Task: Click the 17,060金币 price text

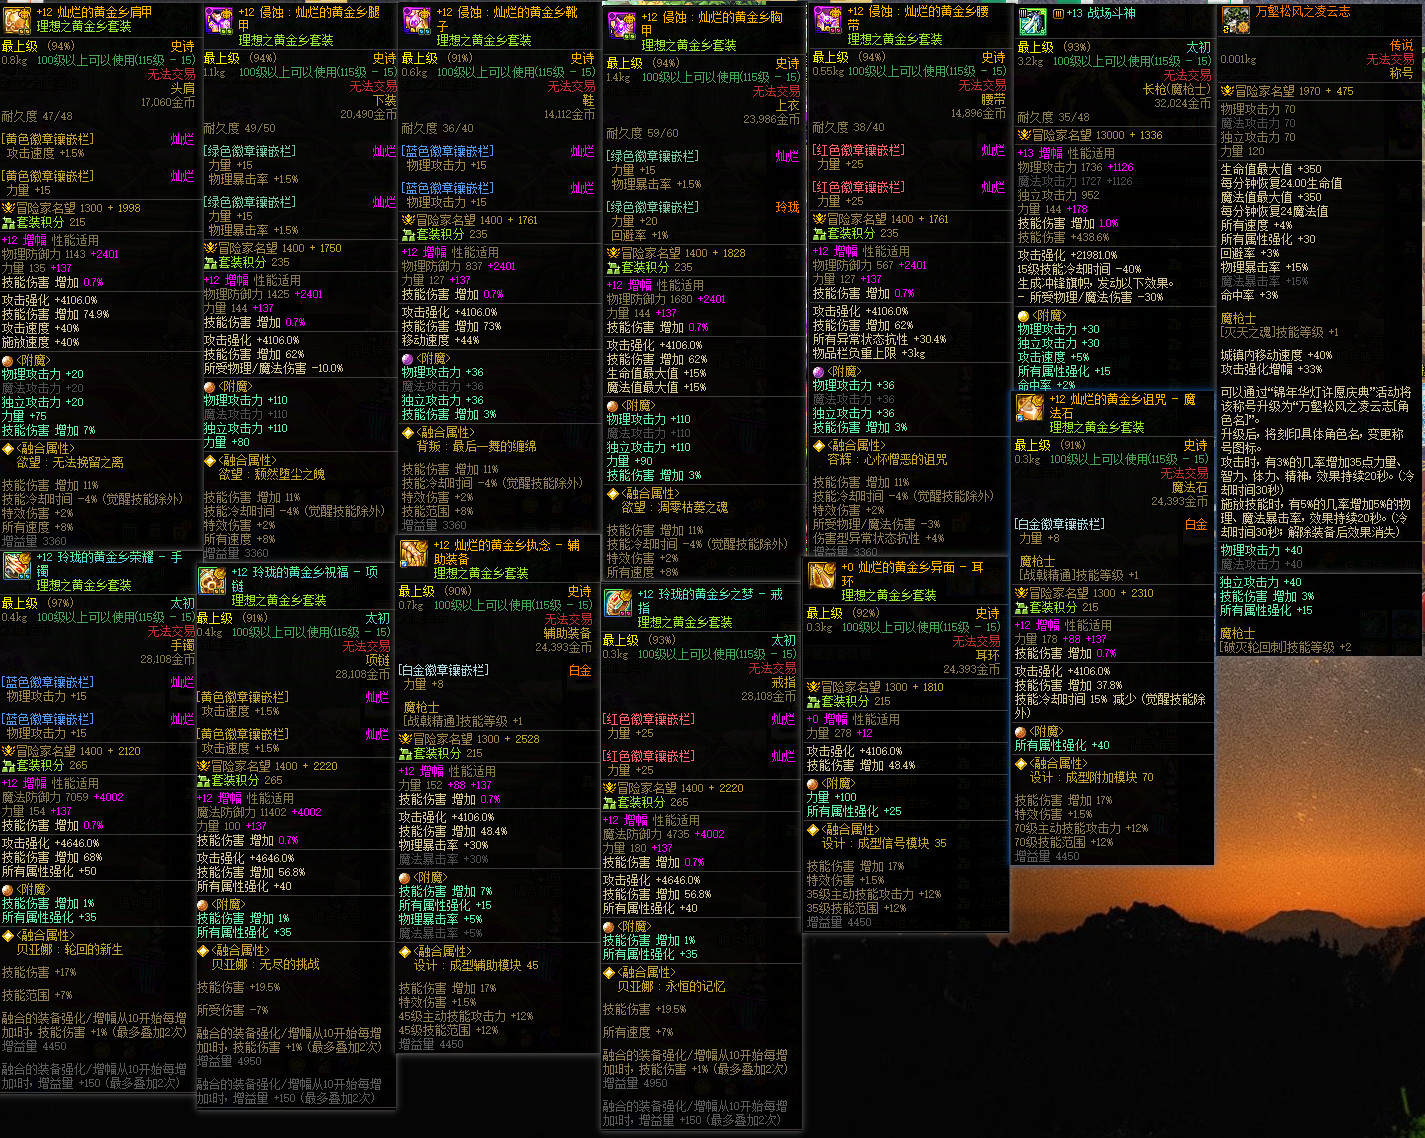Action: tap(168, 103)
